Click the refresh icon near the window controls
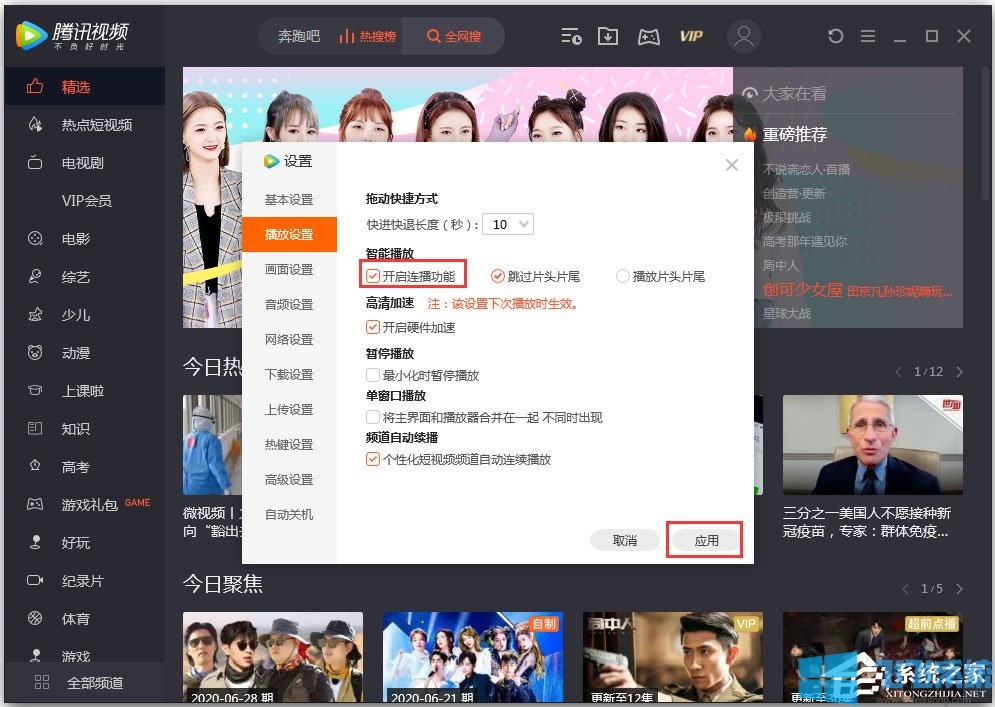 tap(835, 36)
